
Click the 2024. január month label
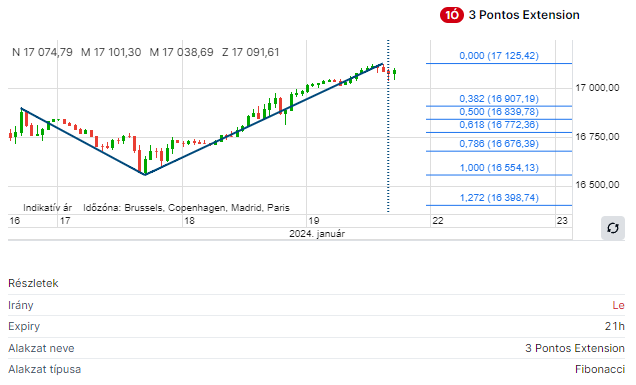pyautogui.click(x=317, y=234)
